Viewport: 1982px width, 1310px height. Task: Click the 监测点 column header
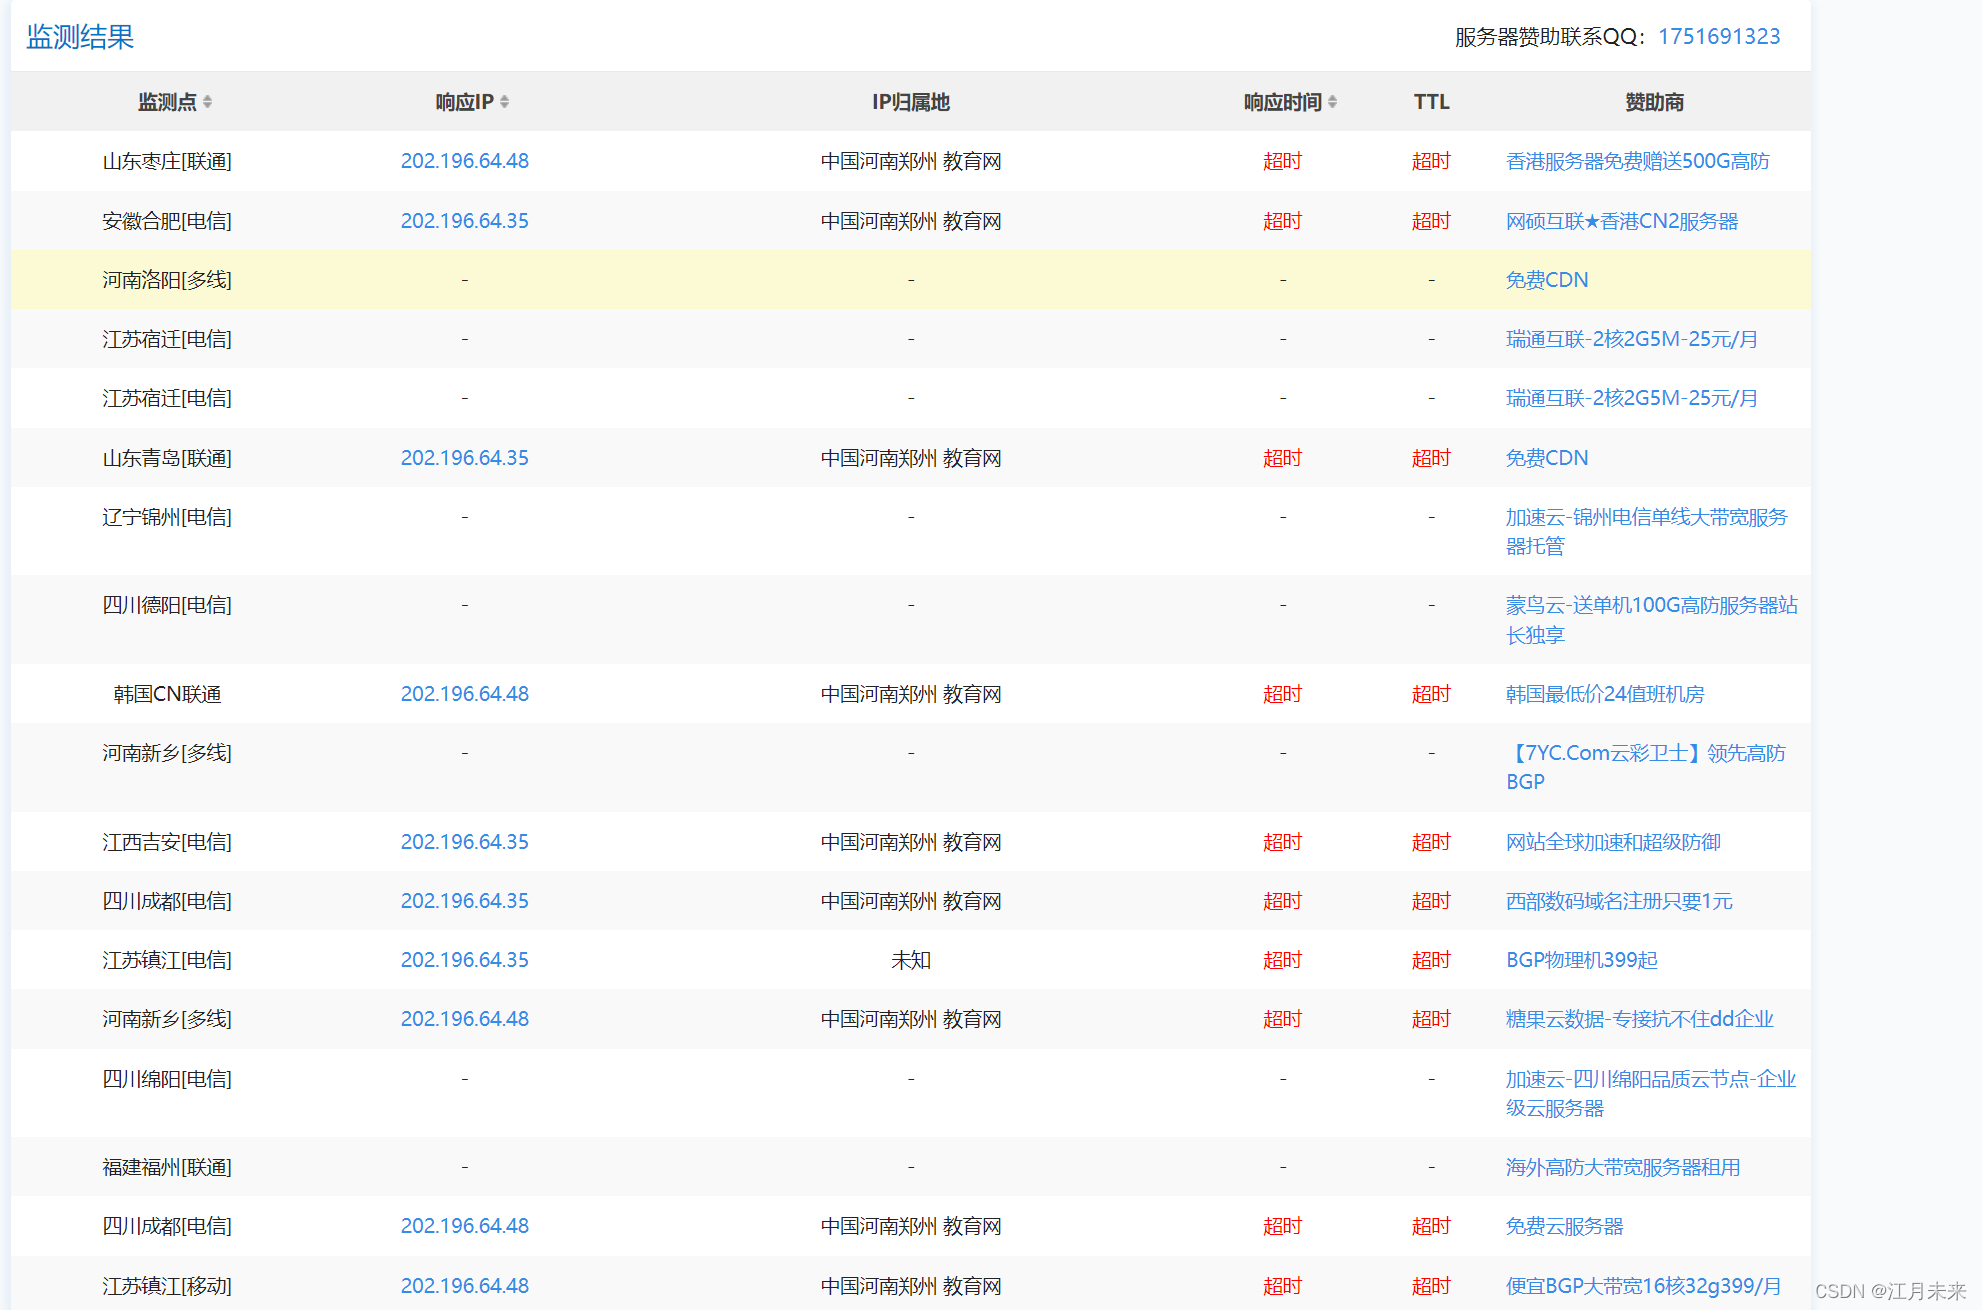tap(167, 102)
